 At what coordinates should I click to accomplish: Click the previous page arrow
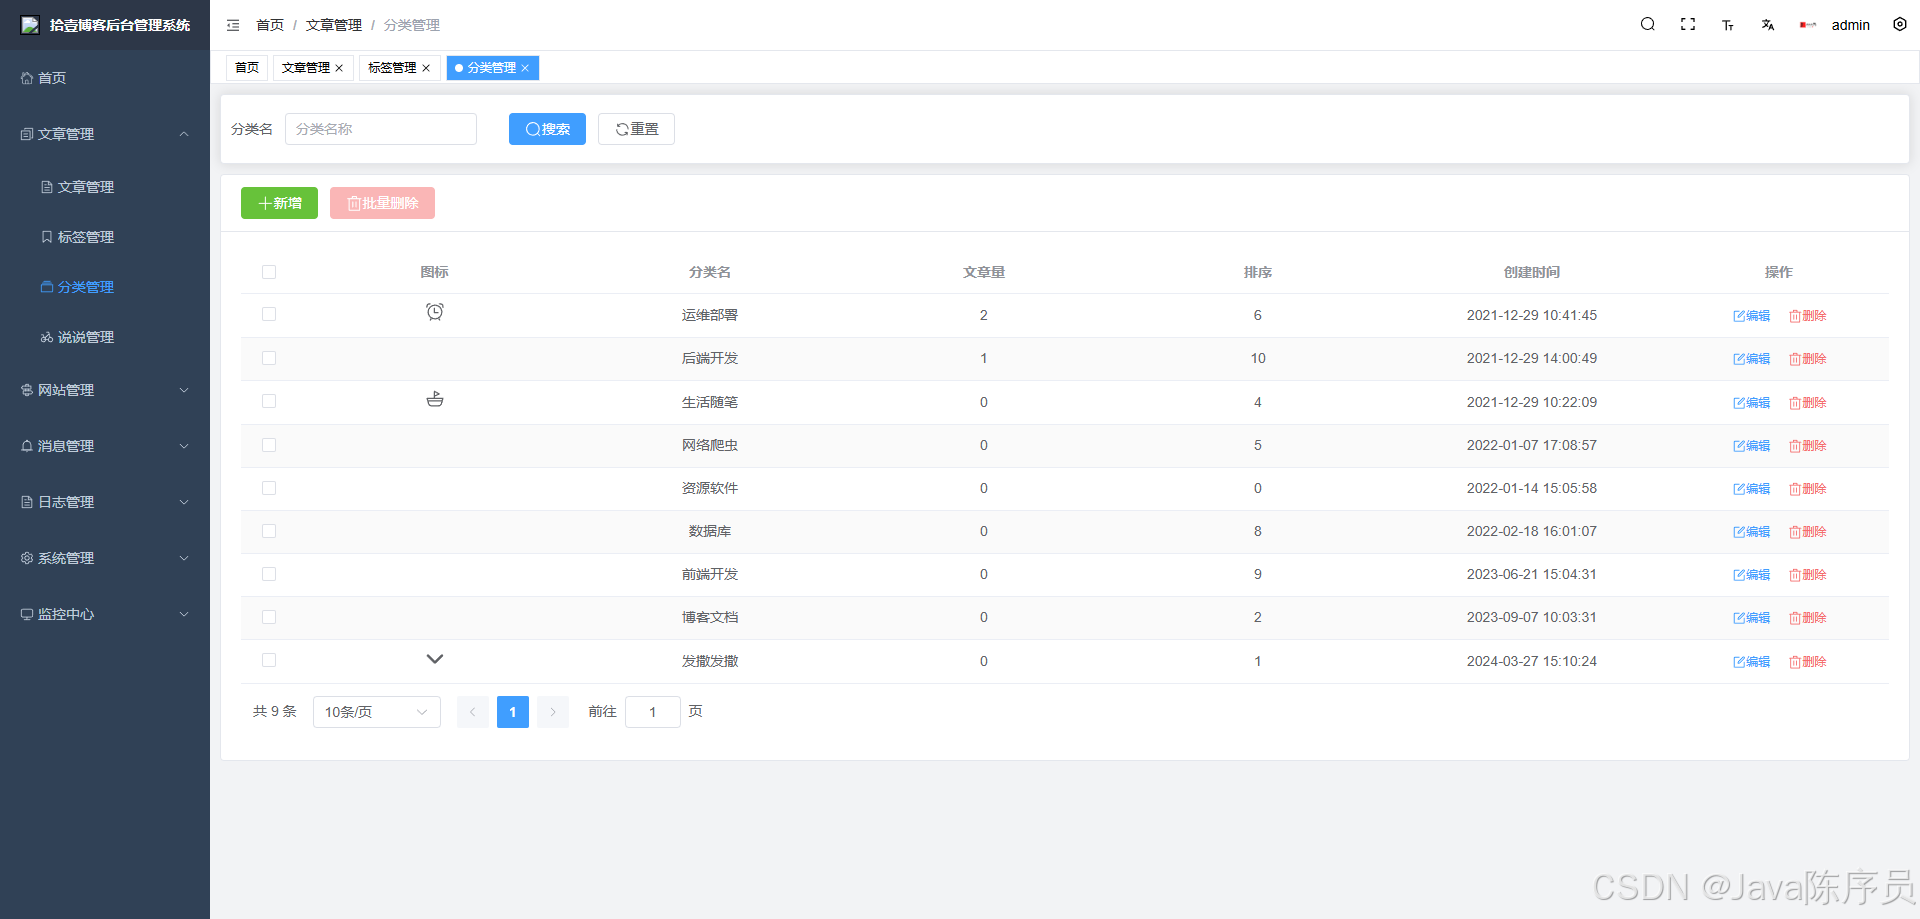pos(473,712)
